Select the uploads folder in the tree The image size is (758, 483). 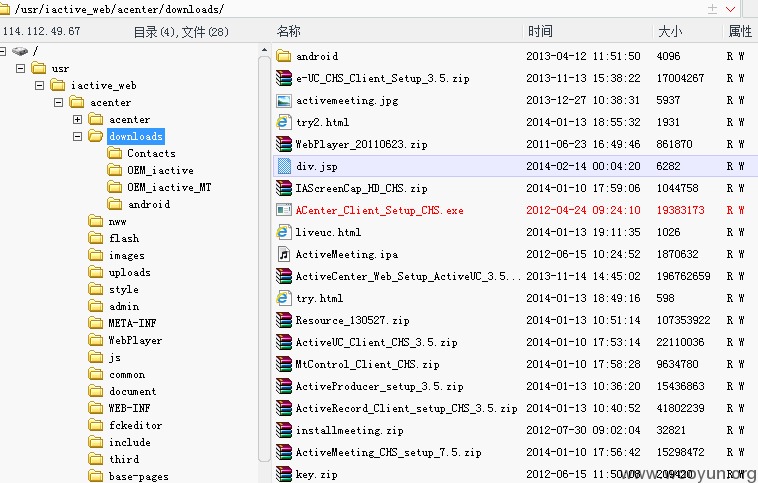(x=130, y=272)
